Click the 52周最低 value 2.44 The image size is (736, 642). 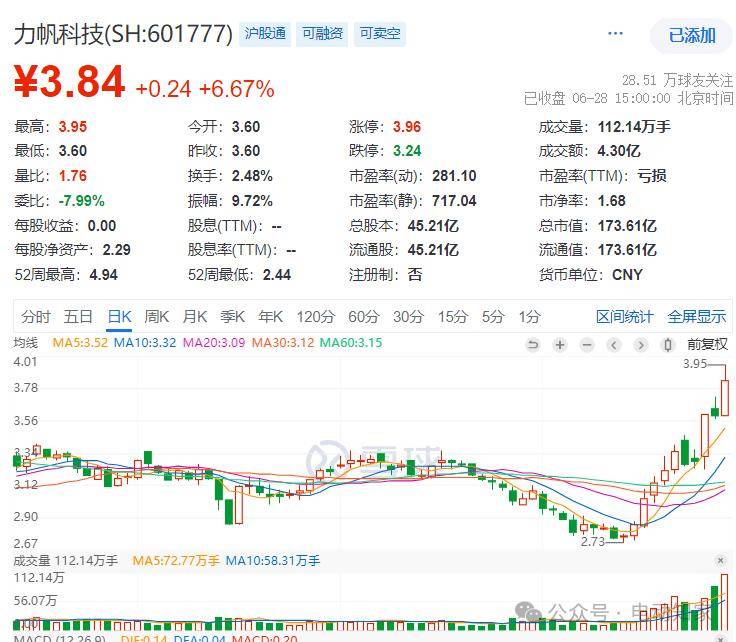coord(277,275)
